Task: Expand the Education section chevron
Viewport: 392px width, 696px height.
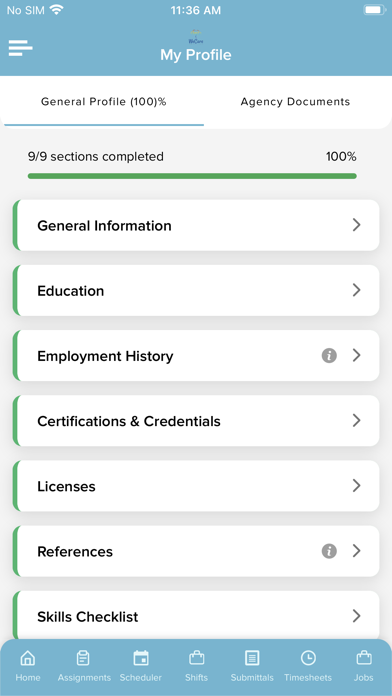Action: click(356, 290)
